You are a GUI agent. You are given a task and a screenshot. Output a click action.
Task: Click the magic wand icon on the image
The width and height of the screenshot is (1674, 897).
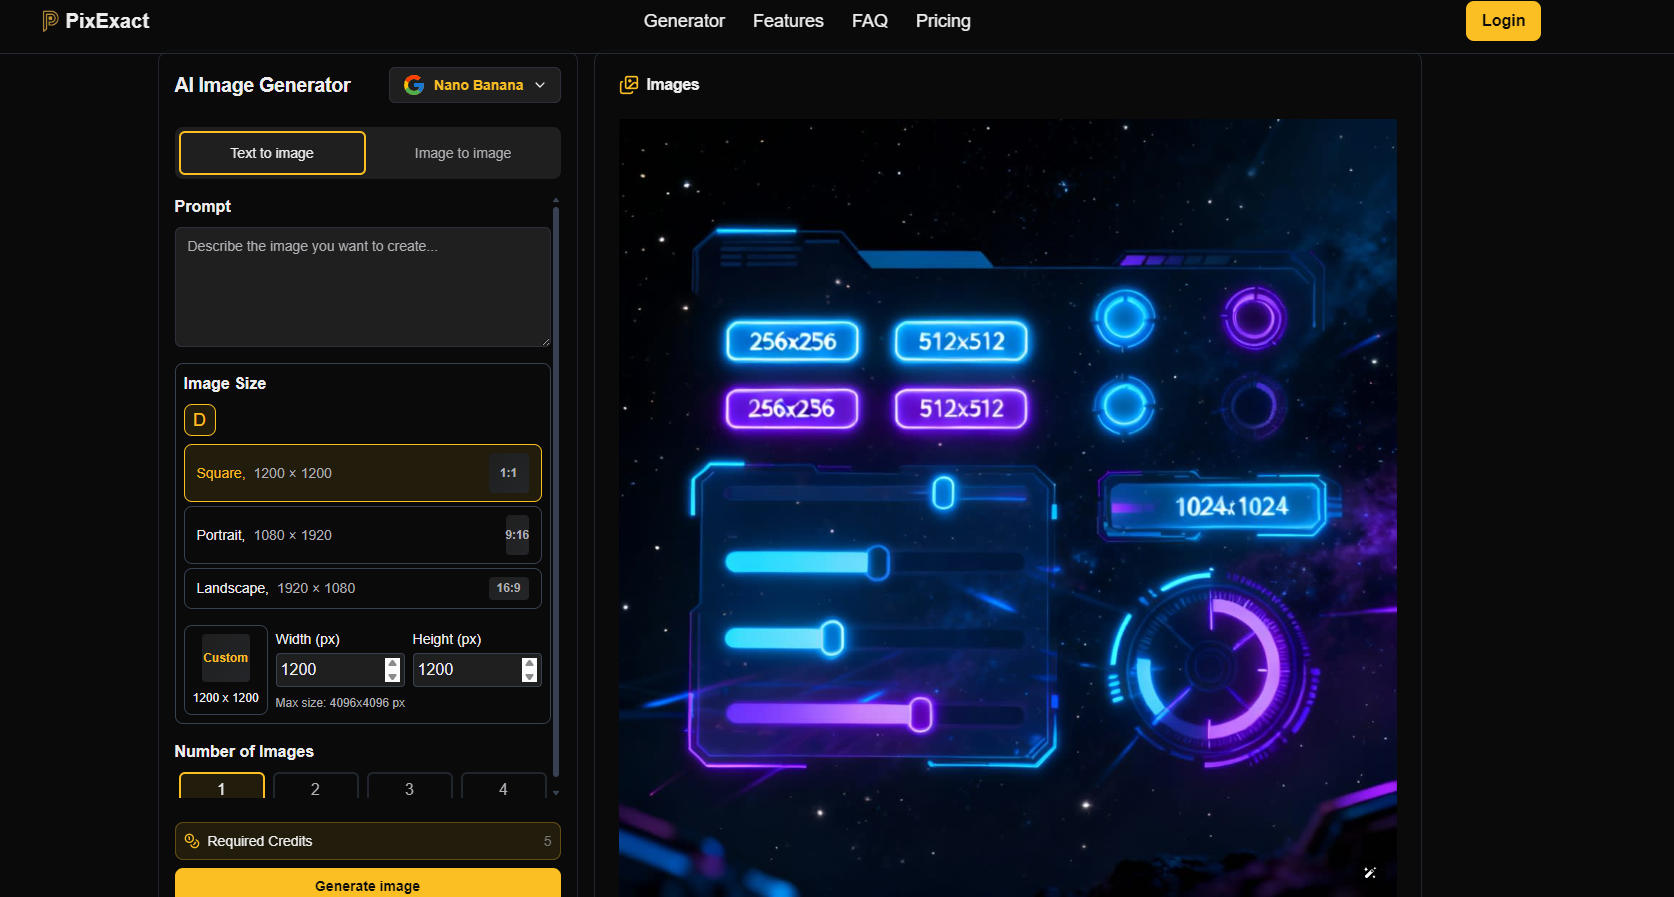point(1370,873)
